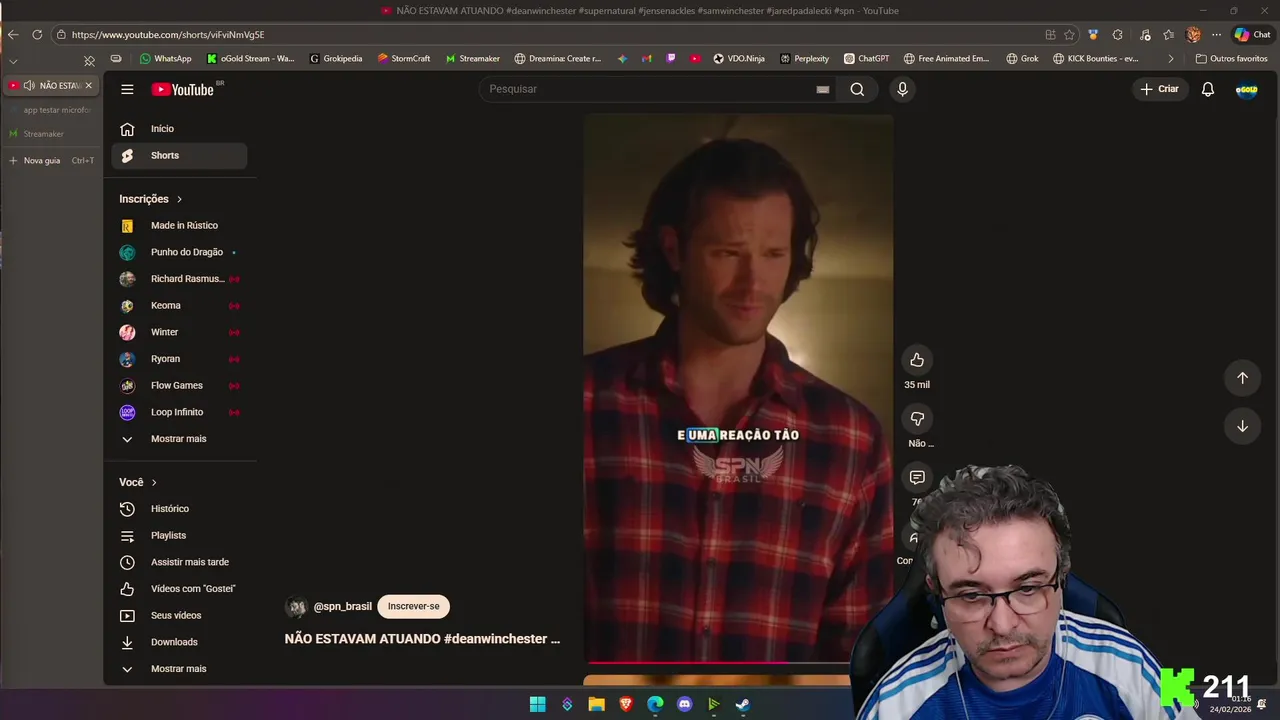Mute the NÃO ESTAVAM tab audio
The width and height of the screenshot is (1280, 720).
pos(28,85)
